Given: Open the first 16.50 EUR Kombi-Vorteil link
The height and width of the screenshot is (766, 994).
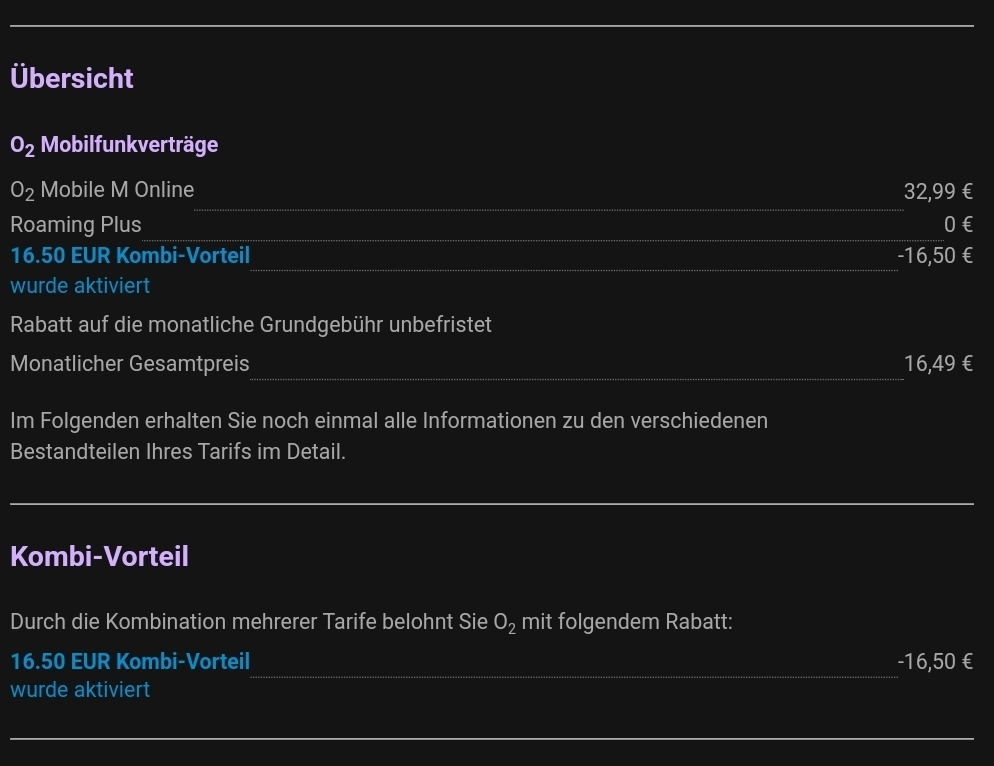Looking at the screenshot, I should coord(130,256).
